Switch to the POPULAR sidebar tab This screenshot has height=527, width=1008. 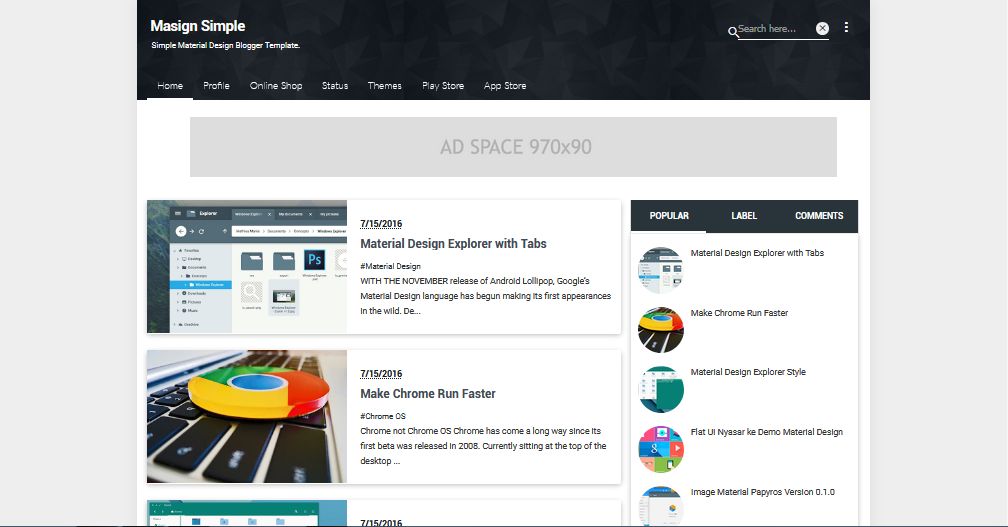tap(669, 216)
